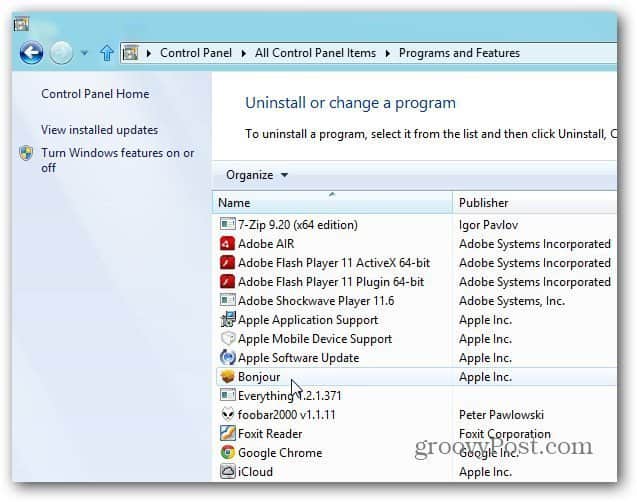
Task: Click the Everything 1.2.1.371 icon
Action: coord(228,395)
